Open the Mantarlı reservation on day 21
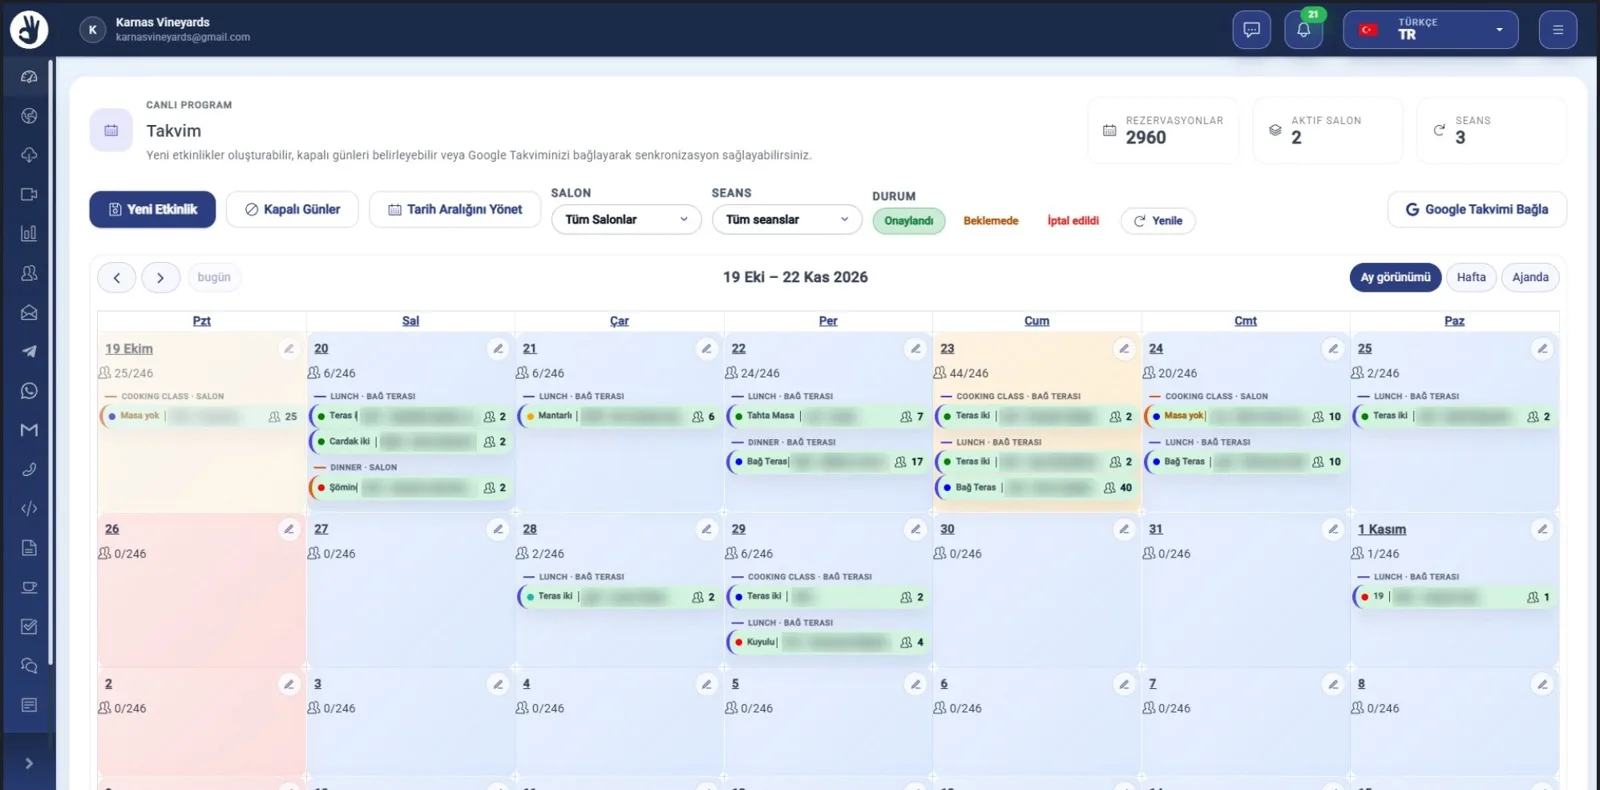Viewport: 1600px width, 790px height. (x=620, y=417)
